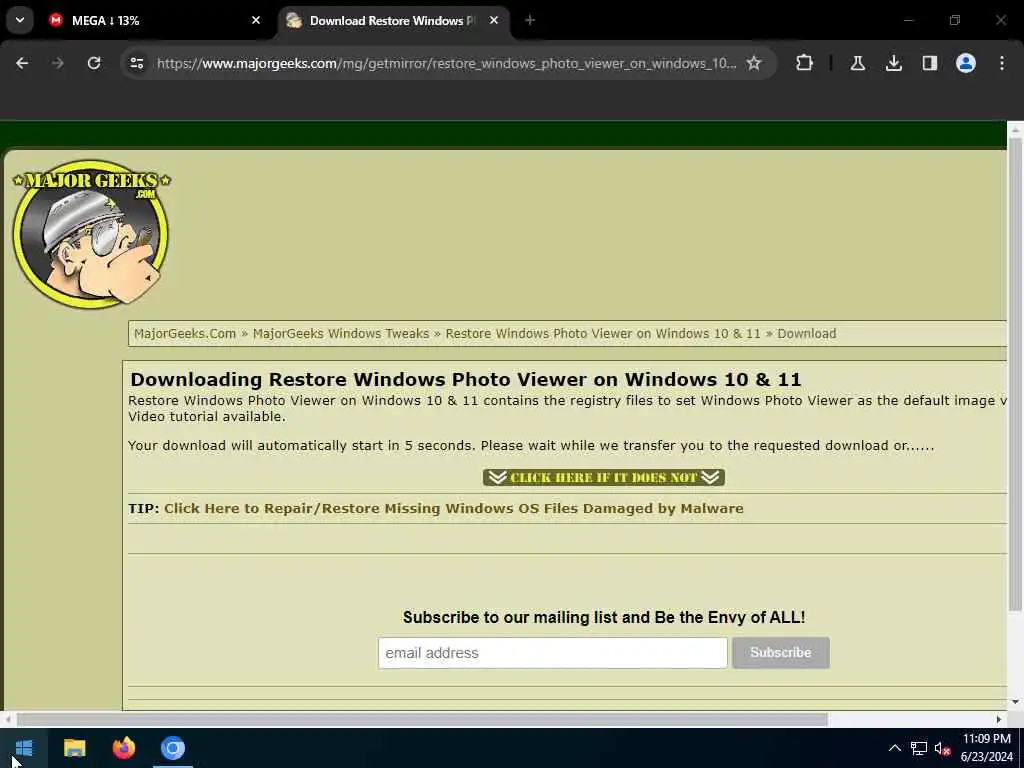Viewport: 1024px width, 768px height.
Task: Launch Firefox from the taskbar
Action: (123, 748)
